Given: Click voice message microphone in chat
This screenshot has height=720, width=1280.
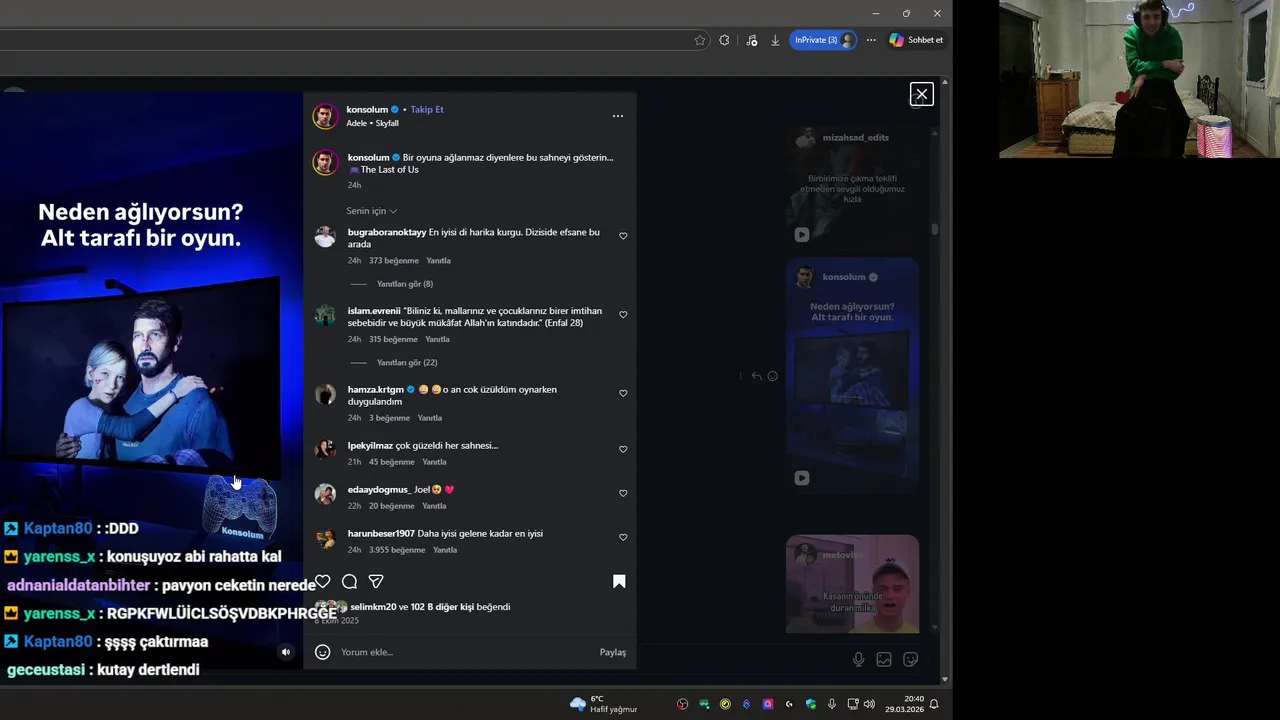Looking at the screenshot, I should coord(858,659).
